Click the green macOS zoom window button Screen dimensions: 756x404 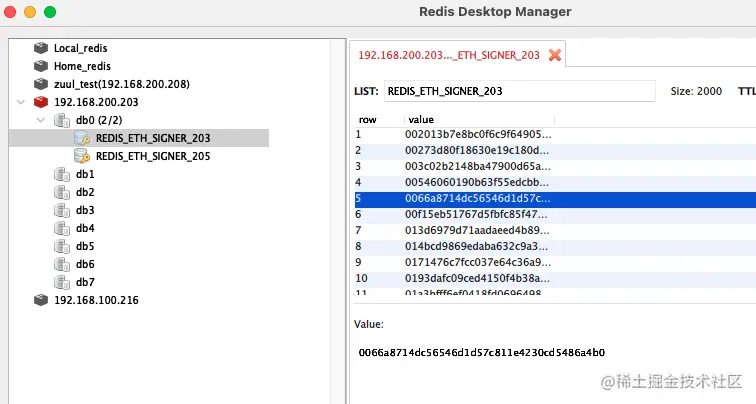[x=50, y=12]
